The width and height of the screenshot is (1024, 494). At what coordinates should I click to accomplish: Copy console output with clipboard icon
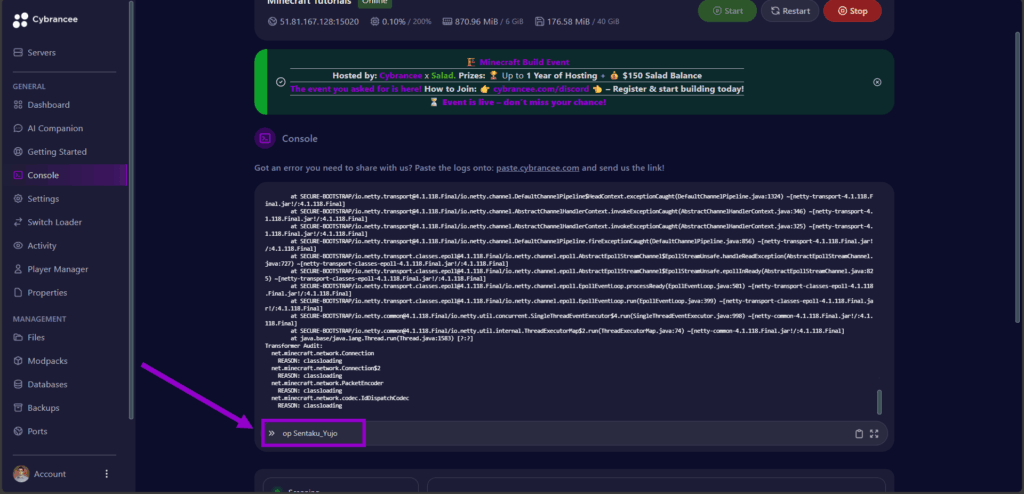pos(859,433)
